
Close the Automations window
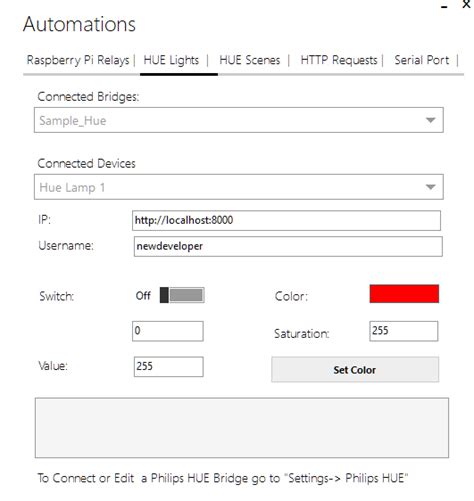(466, 5)
